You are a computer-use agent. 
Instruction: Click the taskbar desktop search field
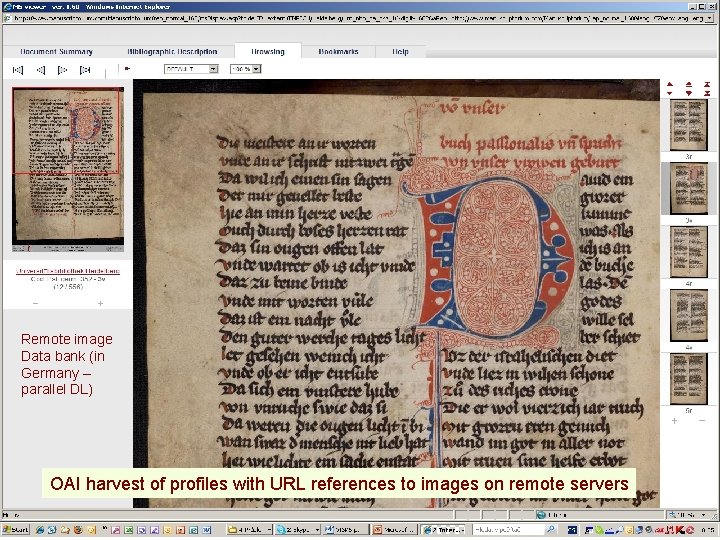click(509, 530)
